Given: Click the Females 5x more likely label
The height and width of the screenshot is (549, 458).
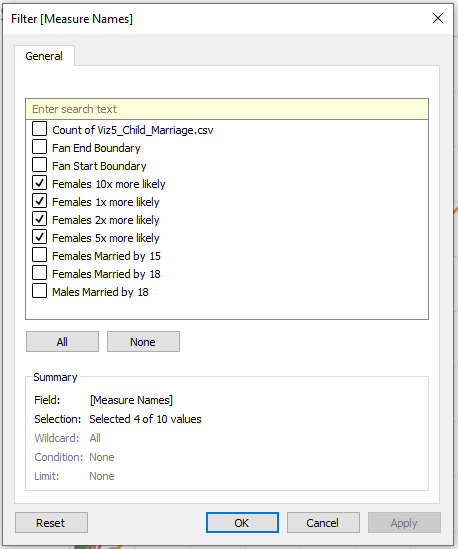Looking at the screenshot, I should pos(106,238).
